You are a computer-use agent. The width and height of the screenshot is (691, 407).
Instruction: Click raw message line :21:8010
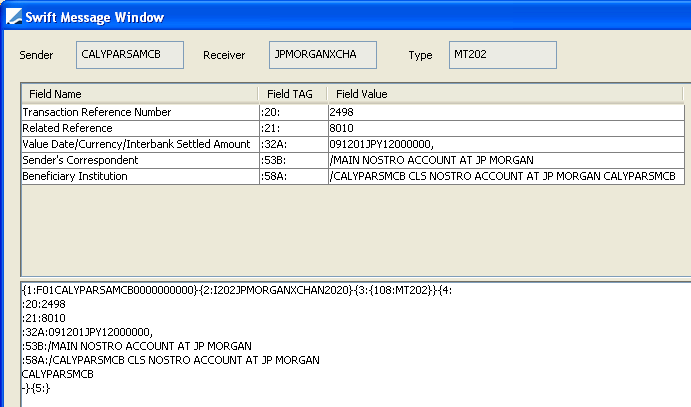[x=44, y=318]
